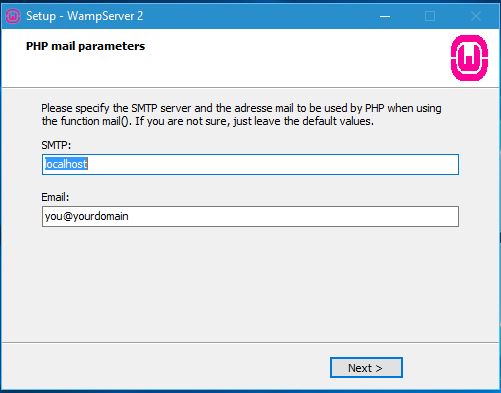Place the cursor at the blank end of the SMTP field

(273, 164)
